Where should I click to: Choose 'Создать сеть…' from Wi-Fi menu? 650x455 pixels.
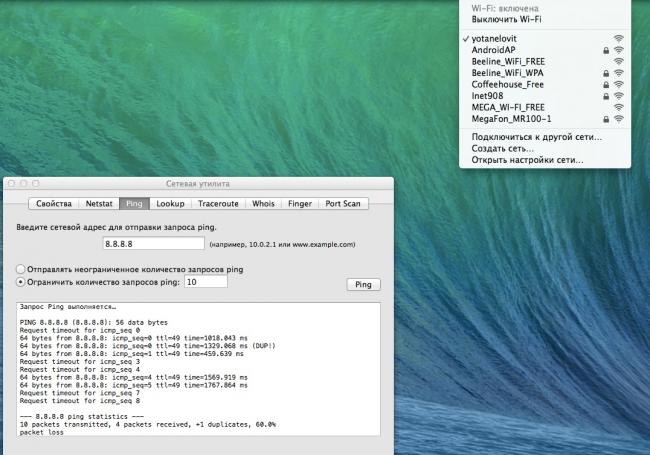tap(502, 148)
